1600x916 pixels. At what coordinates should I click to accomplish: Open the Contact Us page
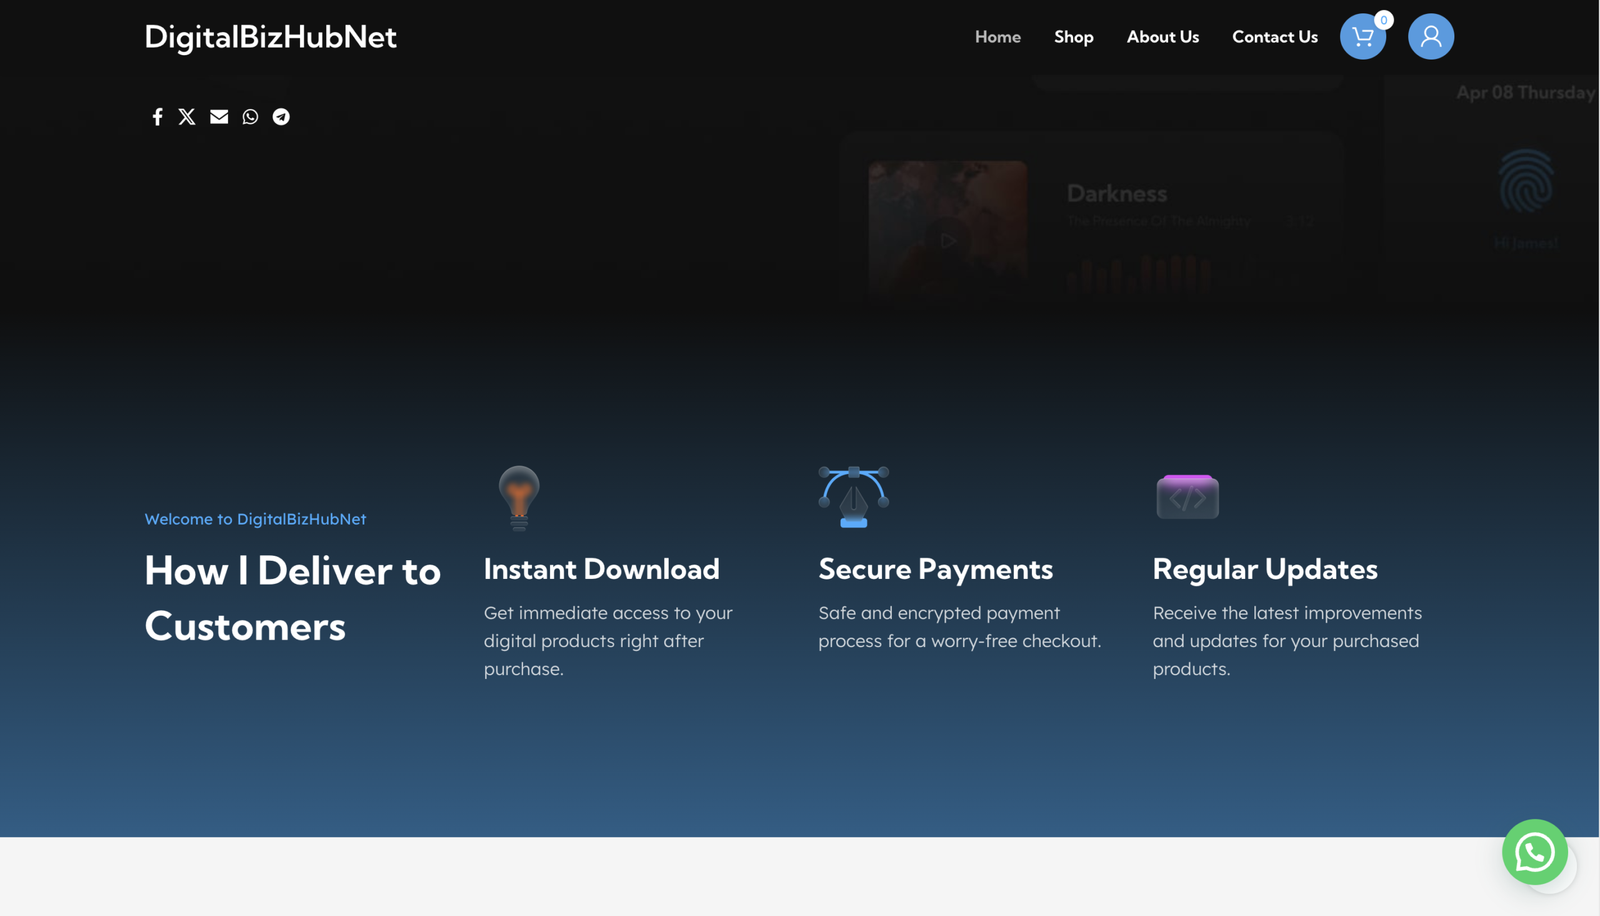[x=1274, y=37]
